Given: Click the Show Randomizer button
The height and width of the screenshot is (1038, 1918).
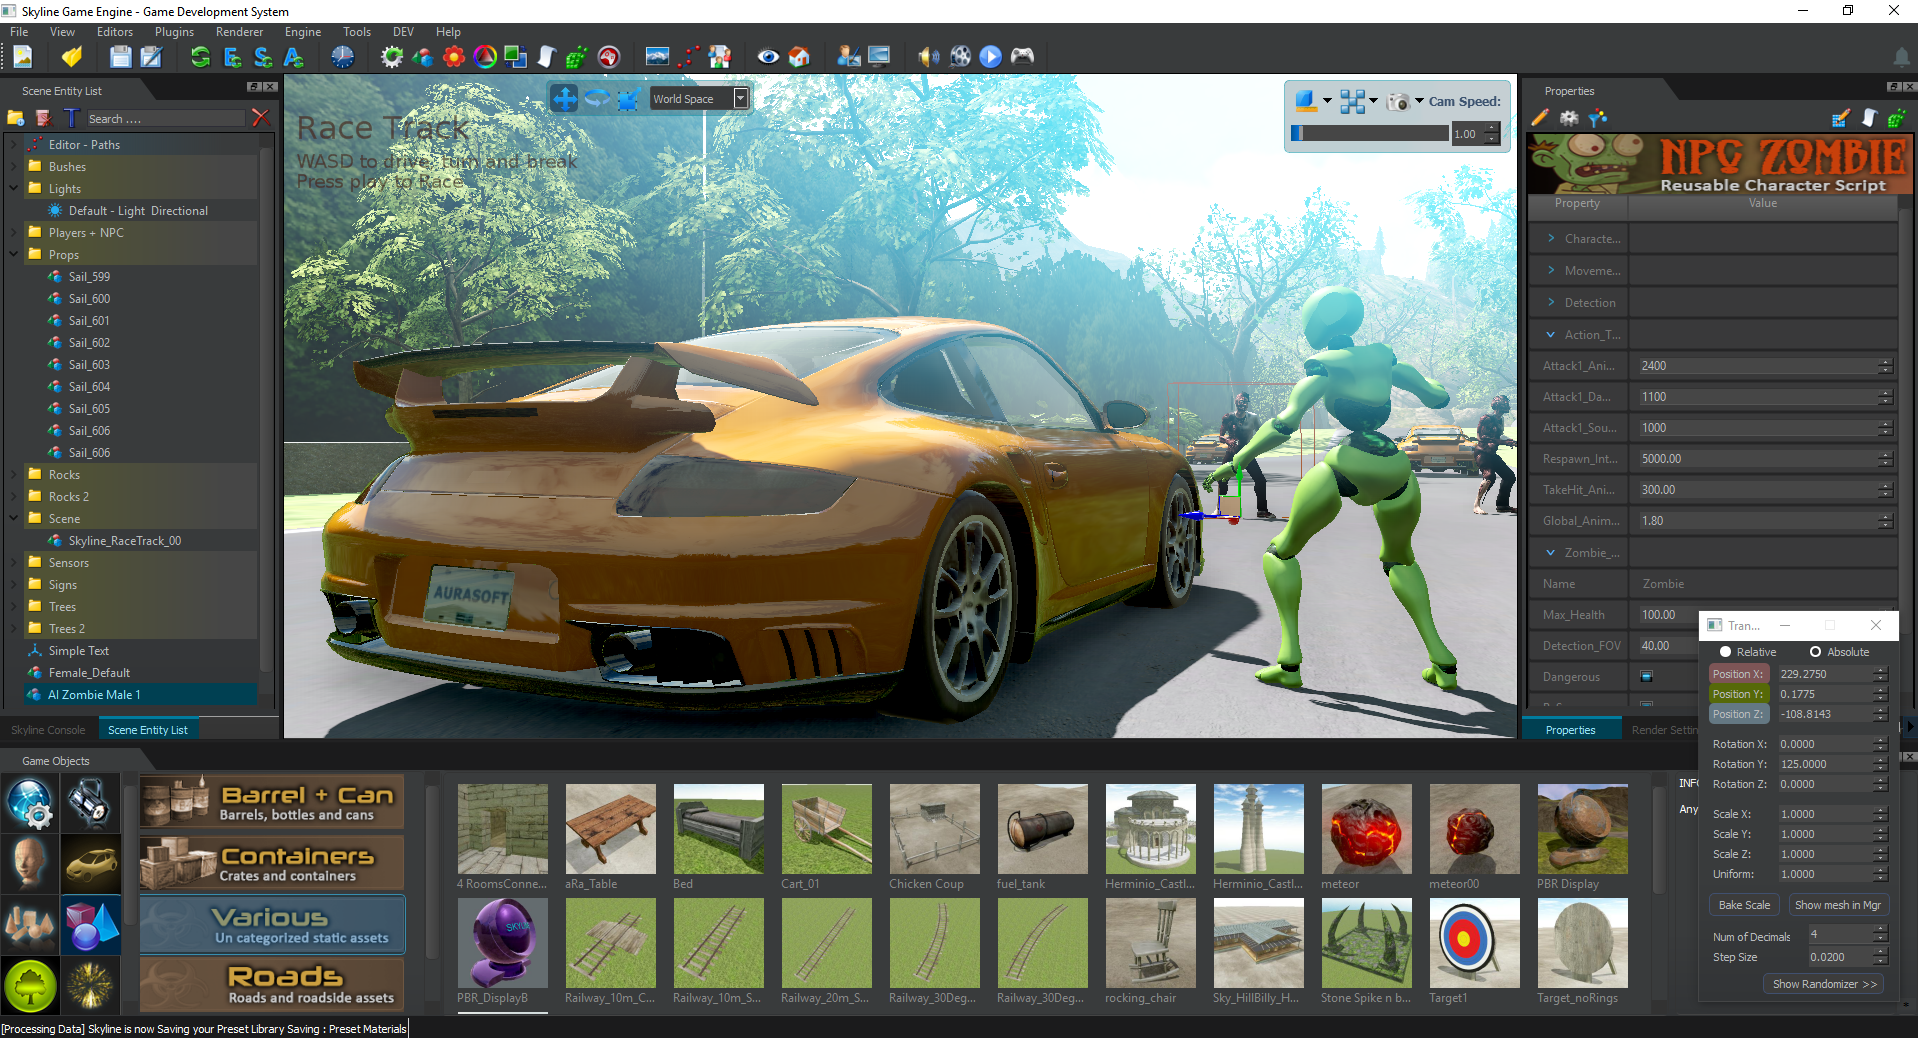Looking at the screenshot, I should (x=1823, y=984).
